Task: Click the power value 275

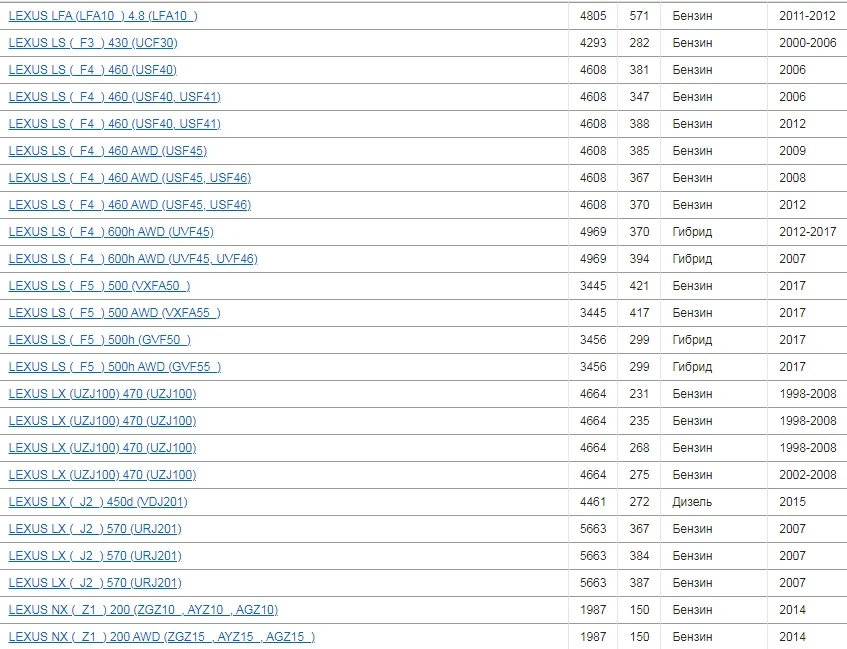Action: coord(639,475)
